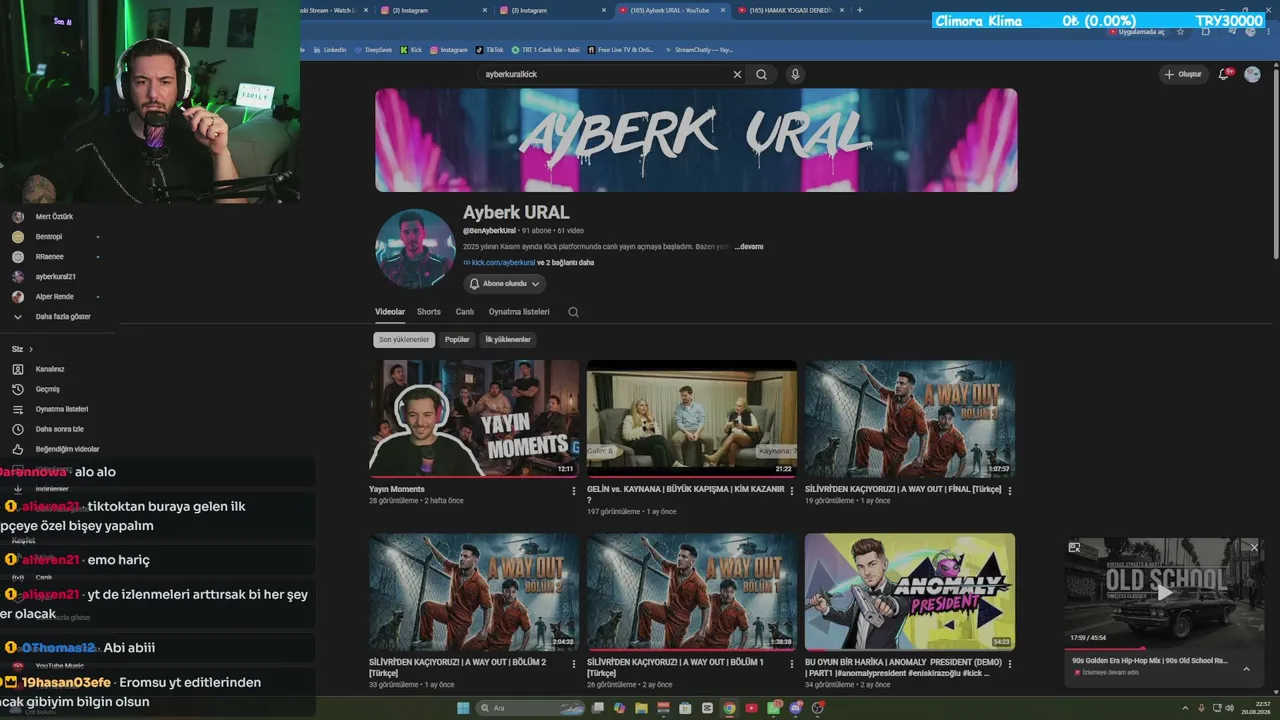Close the miniplayer

(x=1254, y=547)
